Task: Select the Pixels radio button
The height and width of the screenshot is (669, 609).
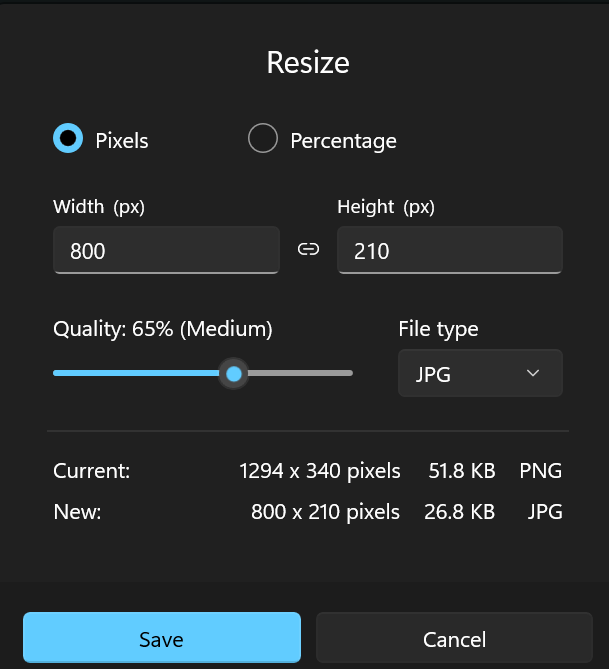Action: click(x=67, y=139)
